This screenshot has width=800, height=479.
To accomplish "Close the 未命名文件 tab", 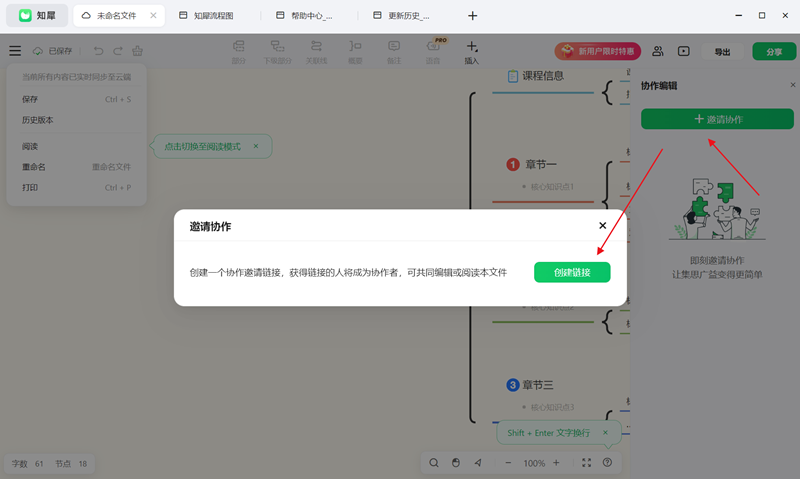I will 153,16.
